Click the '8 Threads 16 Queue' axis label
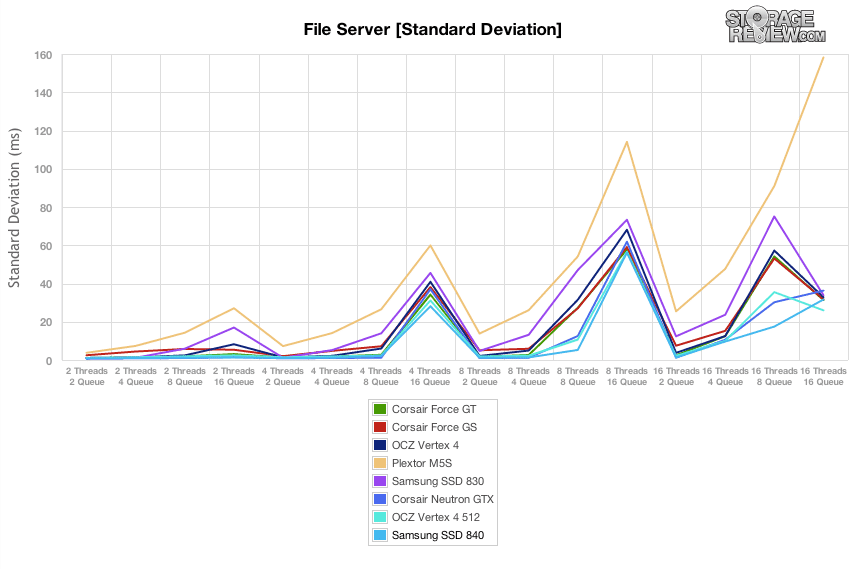 coord(627,377)
